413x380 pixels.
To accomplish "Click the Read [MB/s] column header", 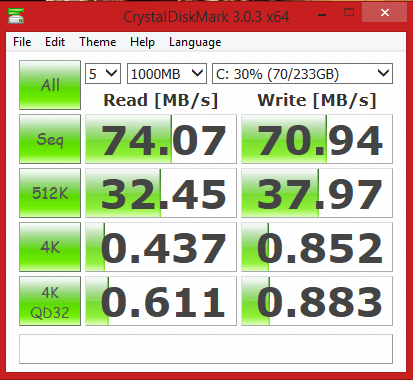I will tap(161, 100).
